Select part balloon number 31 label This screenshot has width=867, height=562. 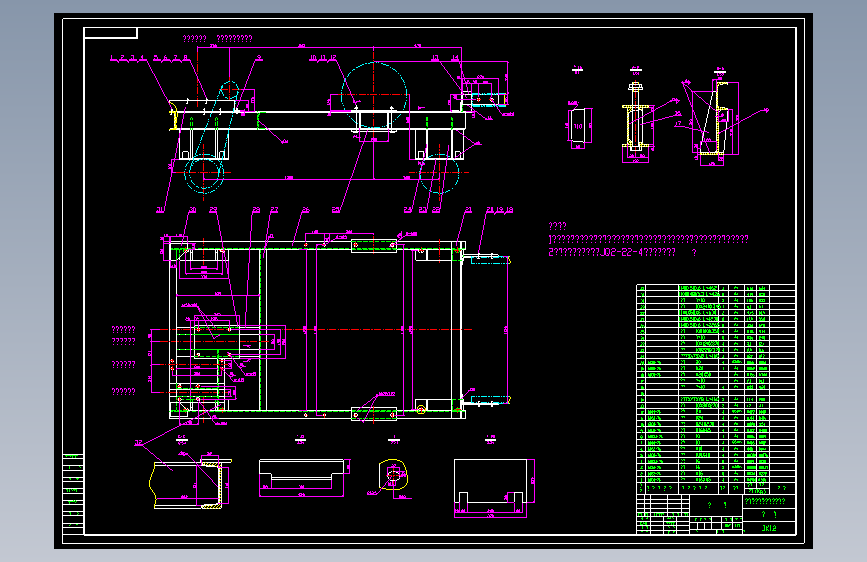[x=160, y=210]
